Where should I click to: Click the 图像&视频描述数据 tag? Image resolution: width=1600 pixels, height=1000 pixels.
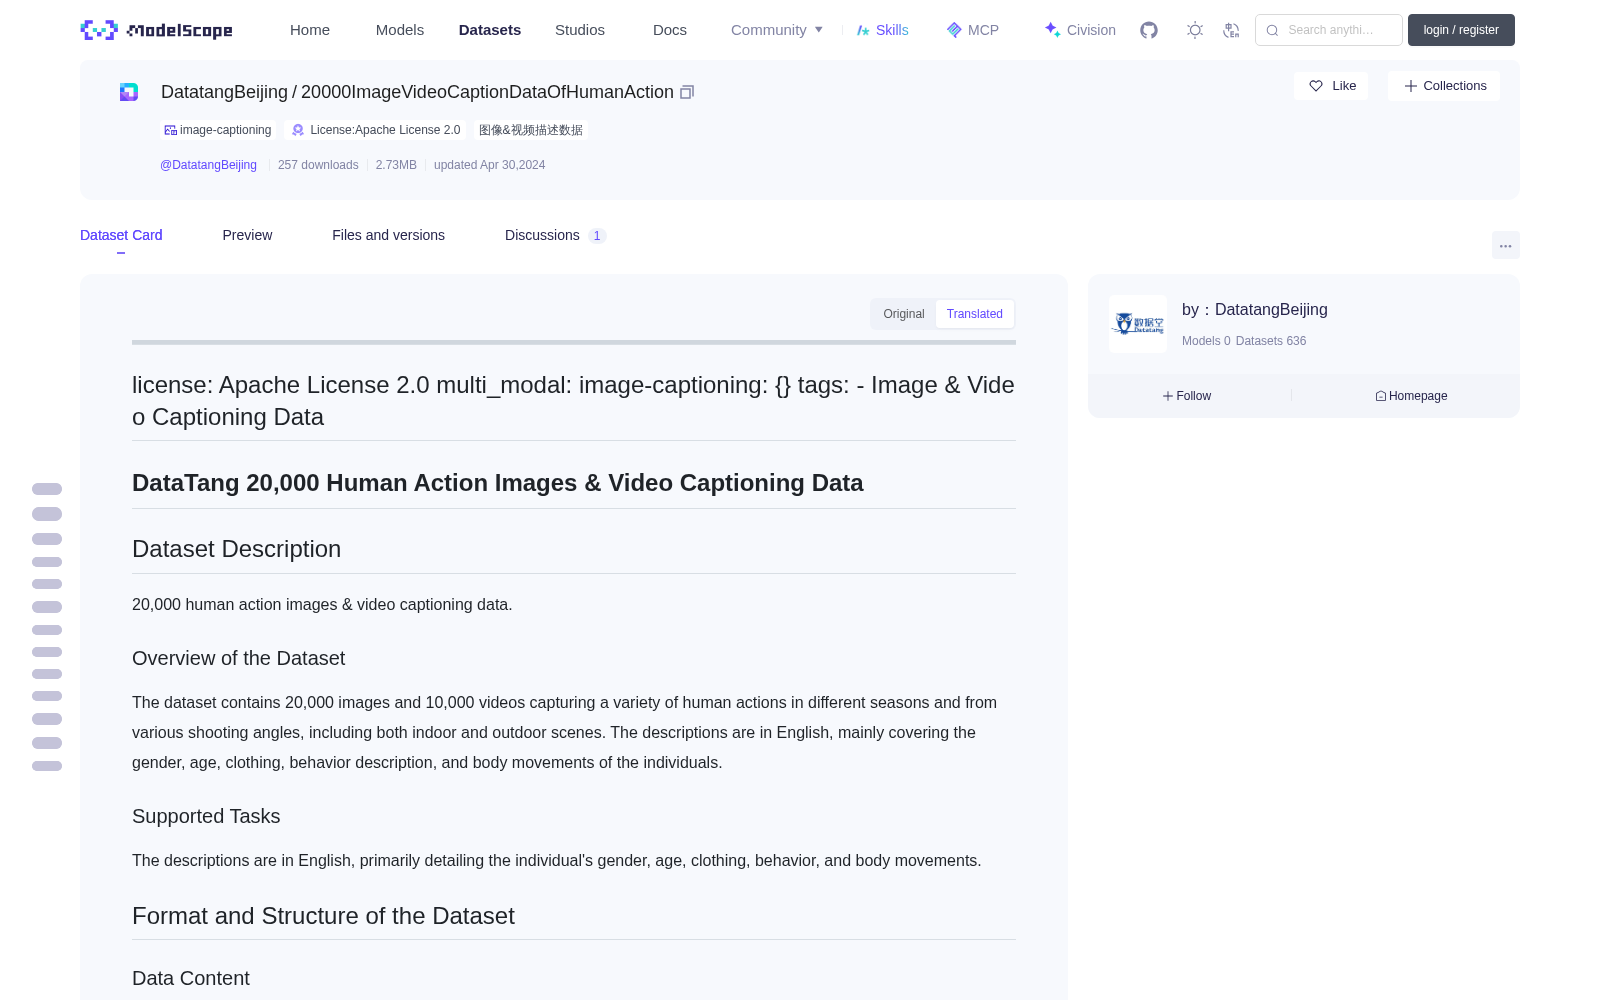point(531,130)
